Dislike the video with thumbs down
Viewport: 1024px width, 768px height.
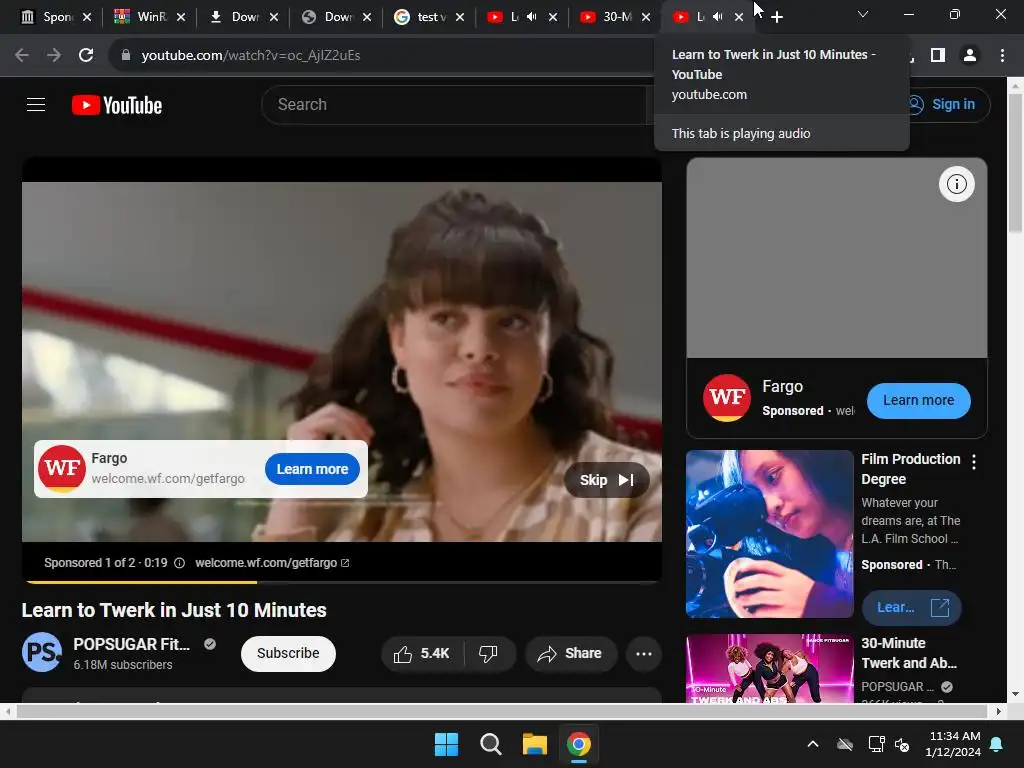488,654
